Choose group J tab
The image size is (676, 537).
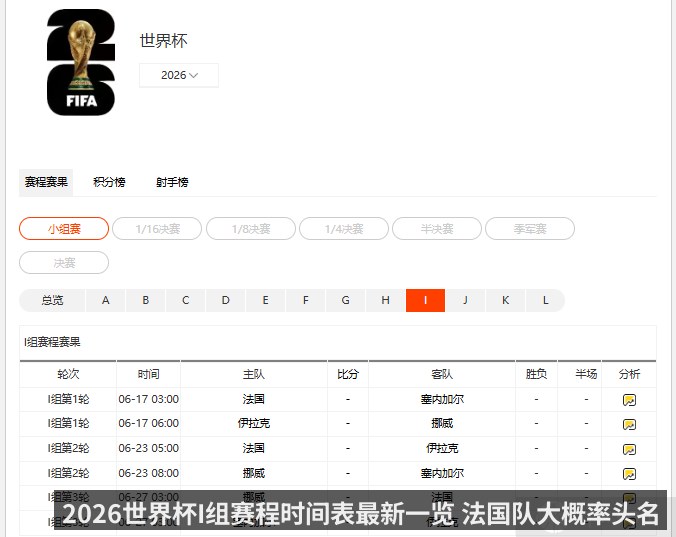click(x=465, y=300)
